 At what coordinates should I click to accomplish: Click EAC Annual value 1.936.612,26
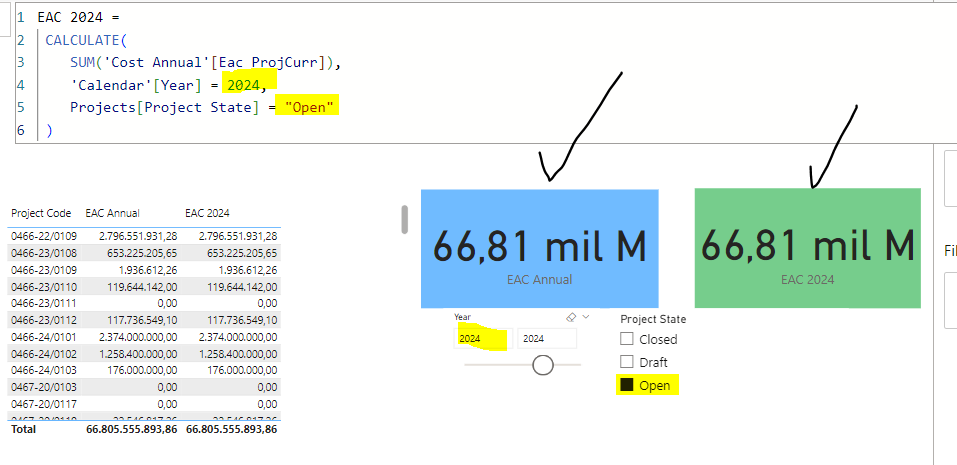tap(148, 269)
